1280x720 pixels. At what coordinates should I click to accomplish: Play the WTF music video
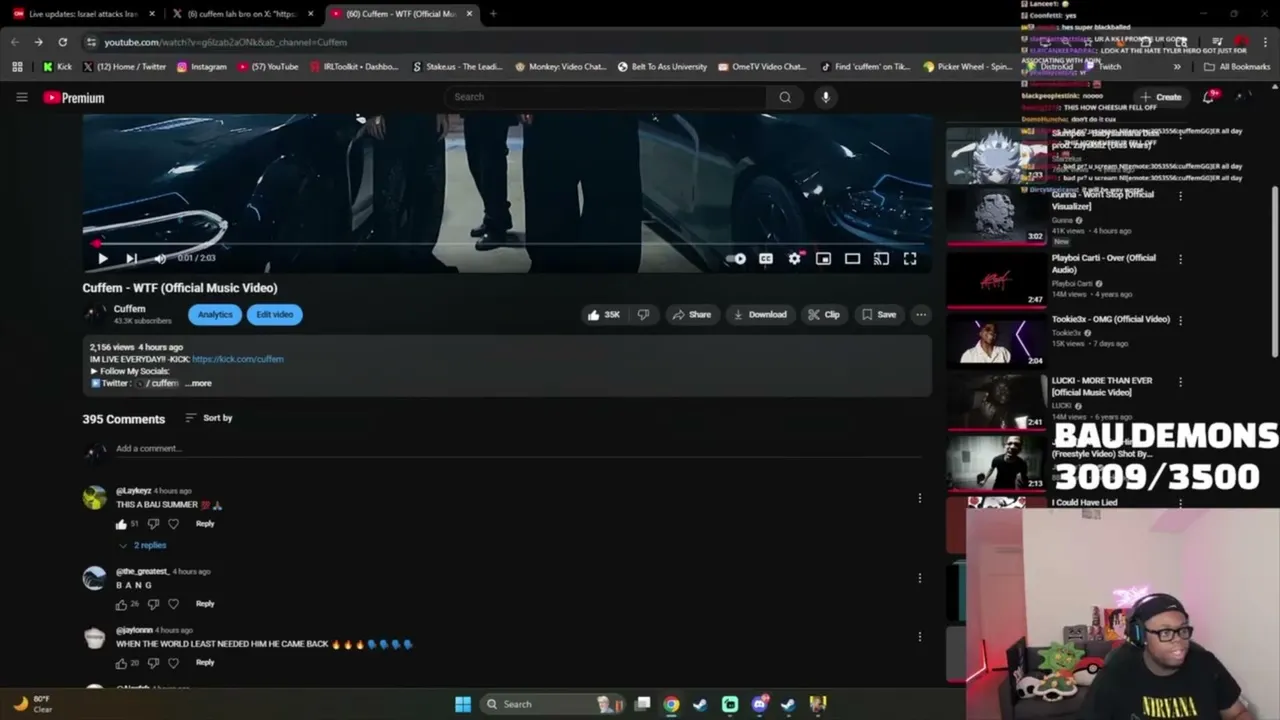(x=103, y=258)
